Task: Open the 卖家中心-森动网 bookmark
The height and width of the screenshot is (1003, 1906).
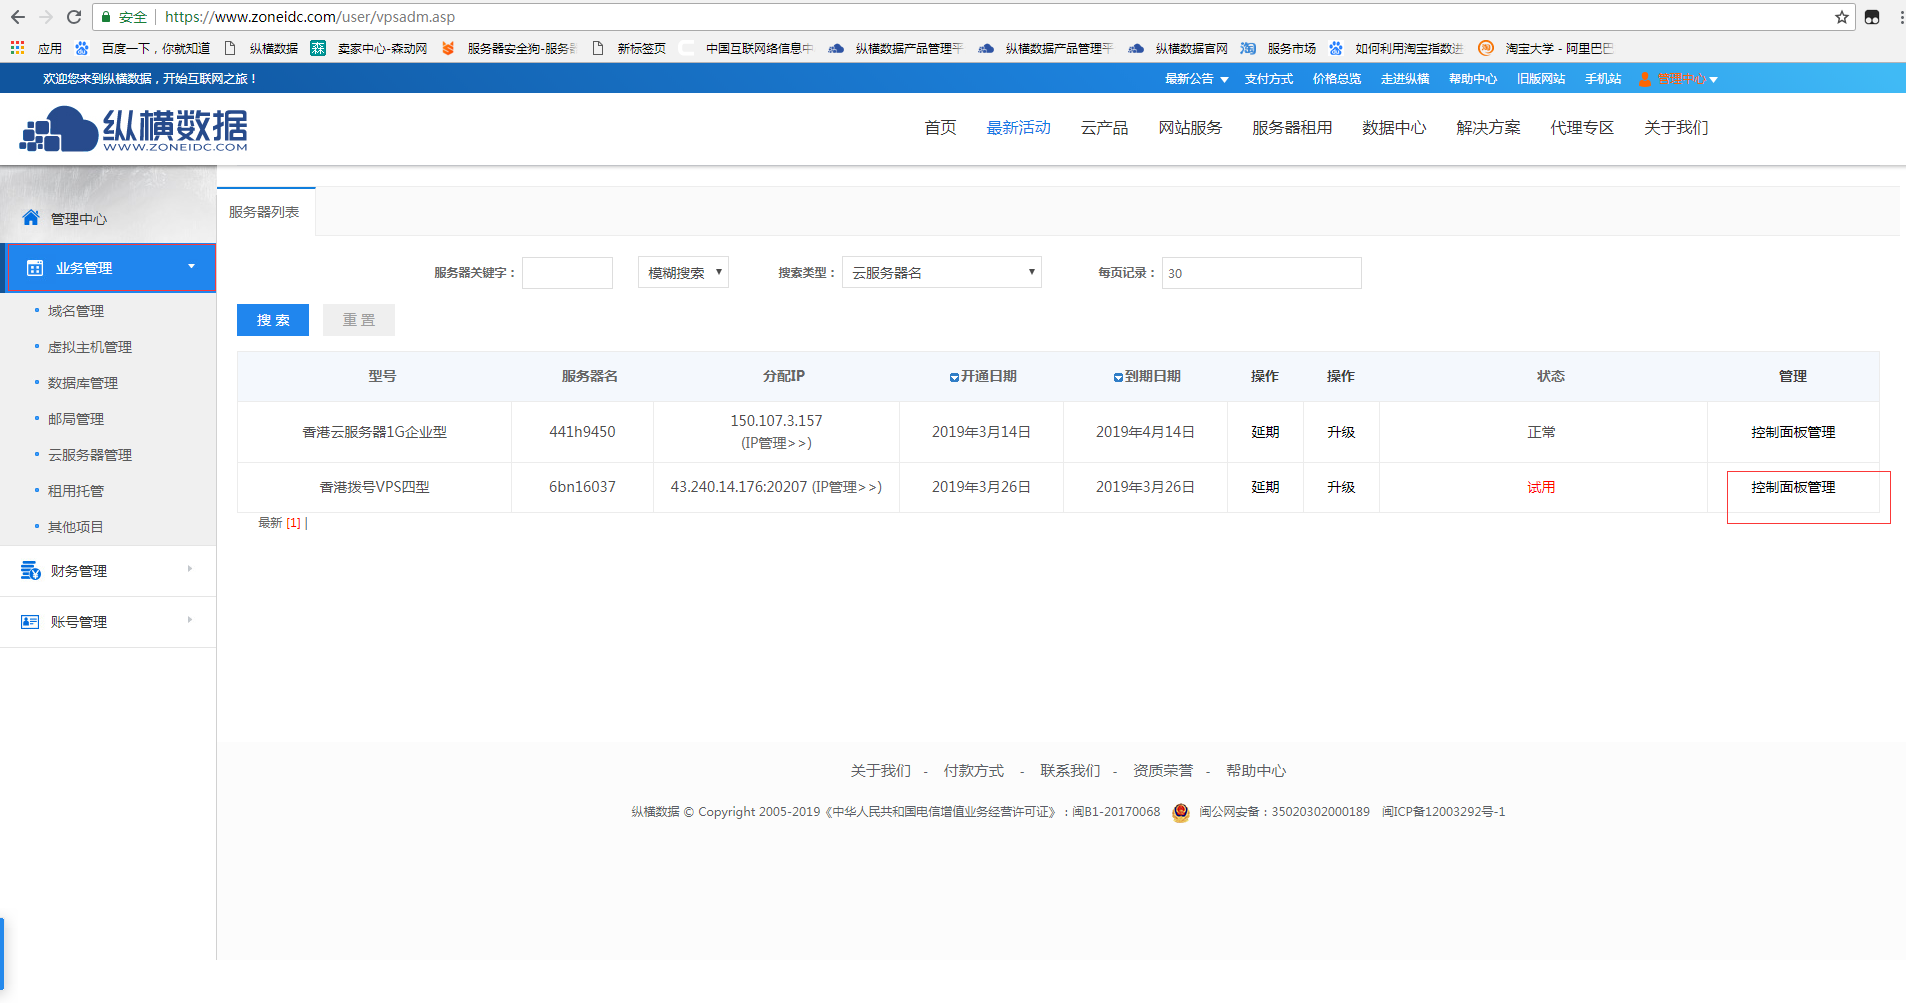Action: click(369, 48)
